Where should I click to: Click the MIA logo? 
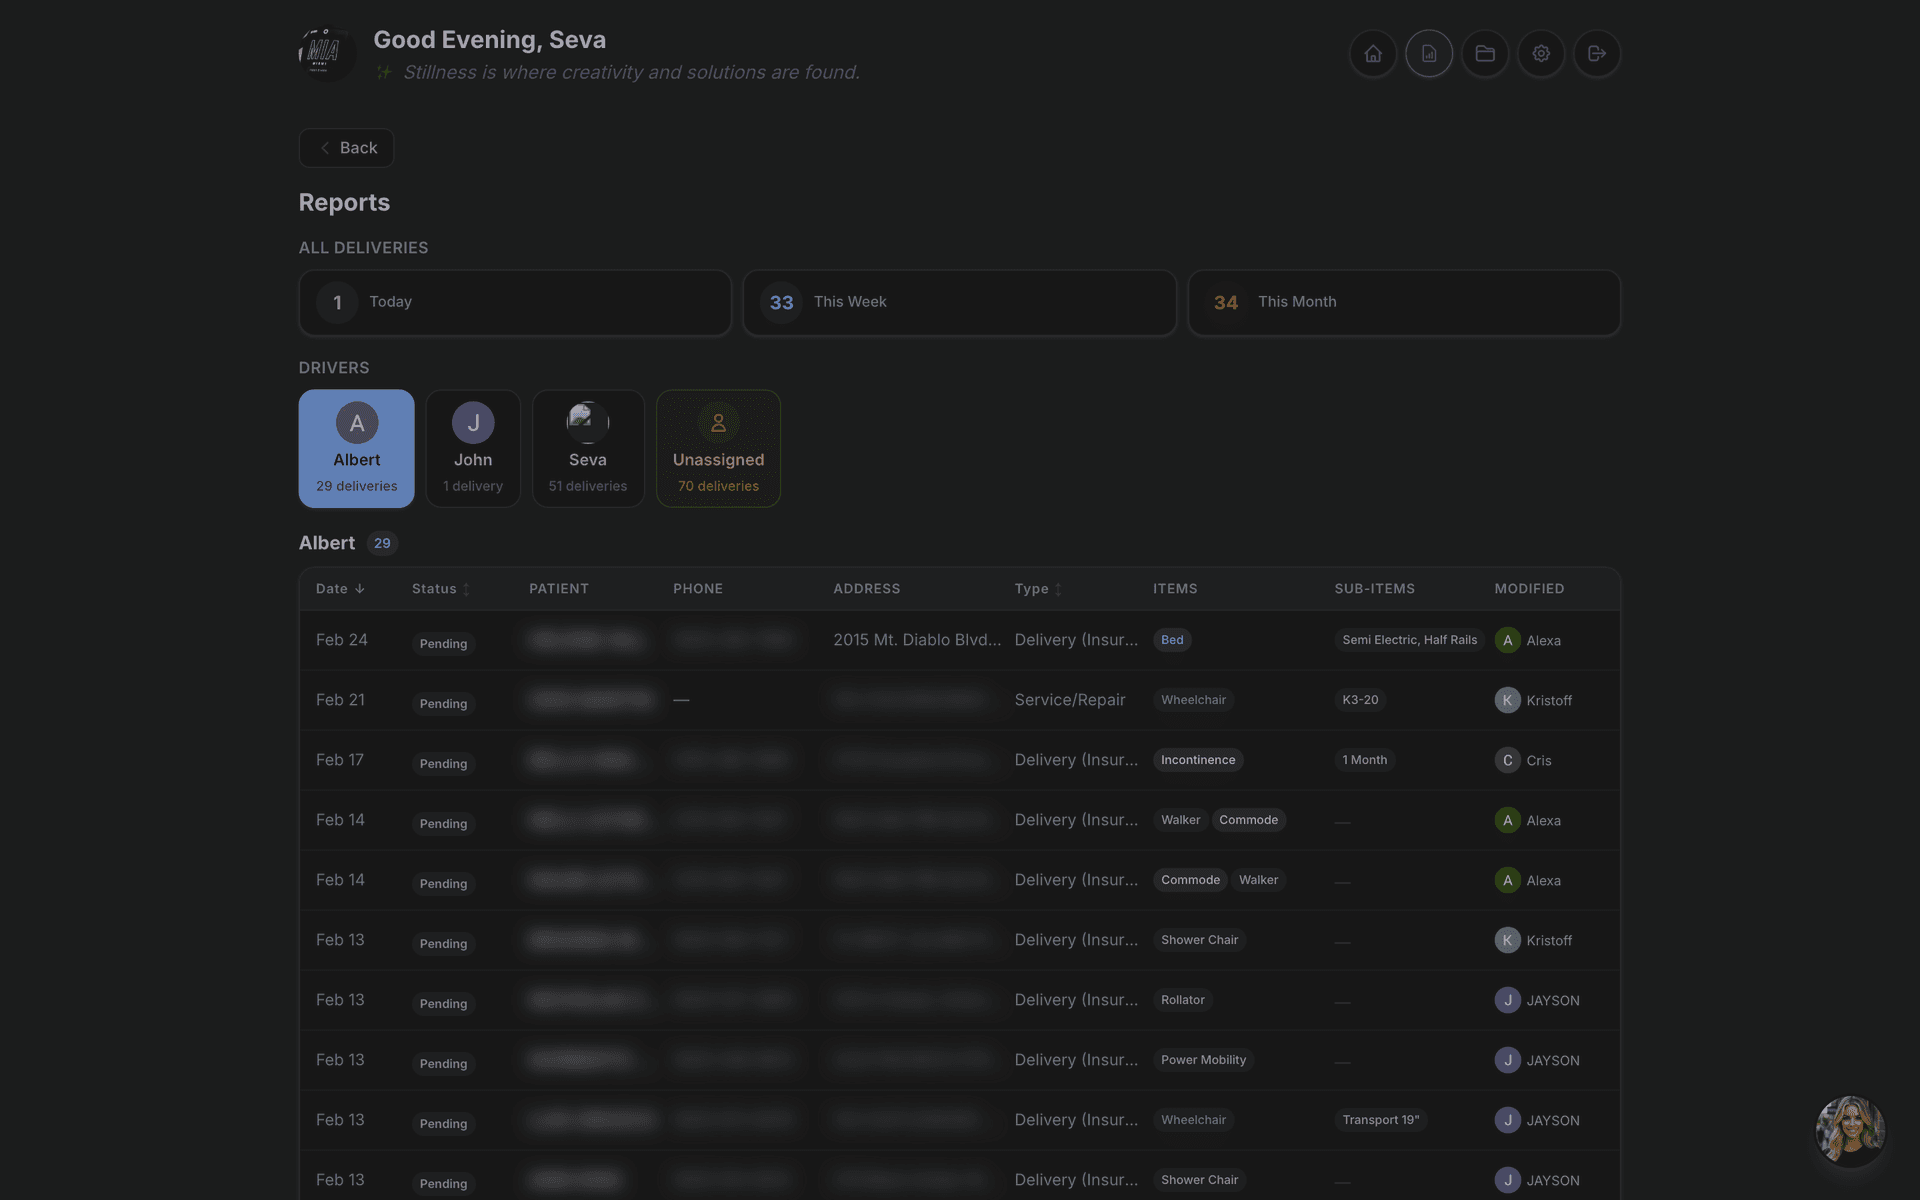pos(326,53)
